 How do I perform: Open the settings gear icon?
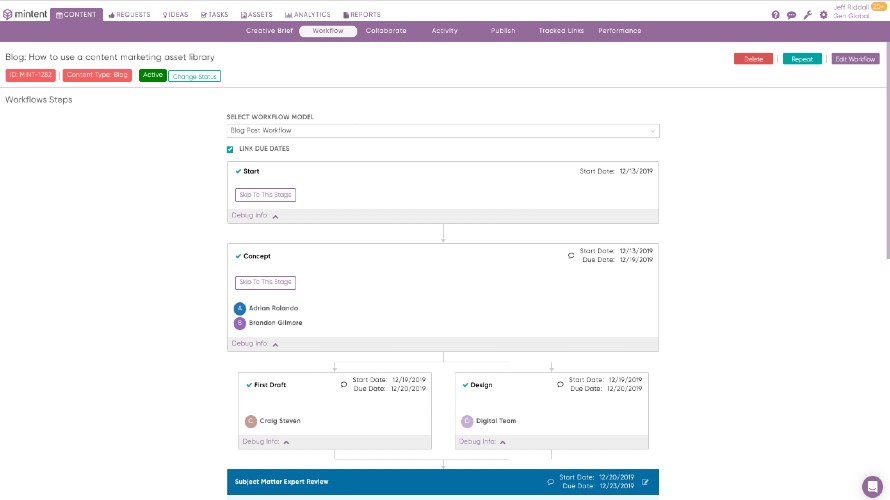click(823, 15)
